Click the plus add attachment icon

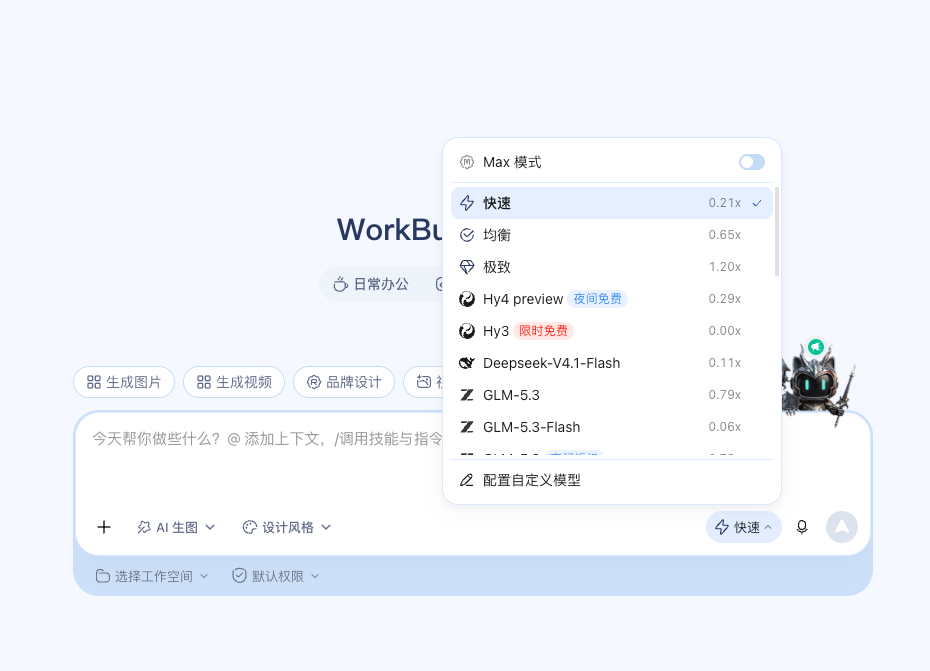[x=104, y=527]
